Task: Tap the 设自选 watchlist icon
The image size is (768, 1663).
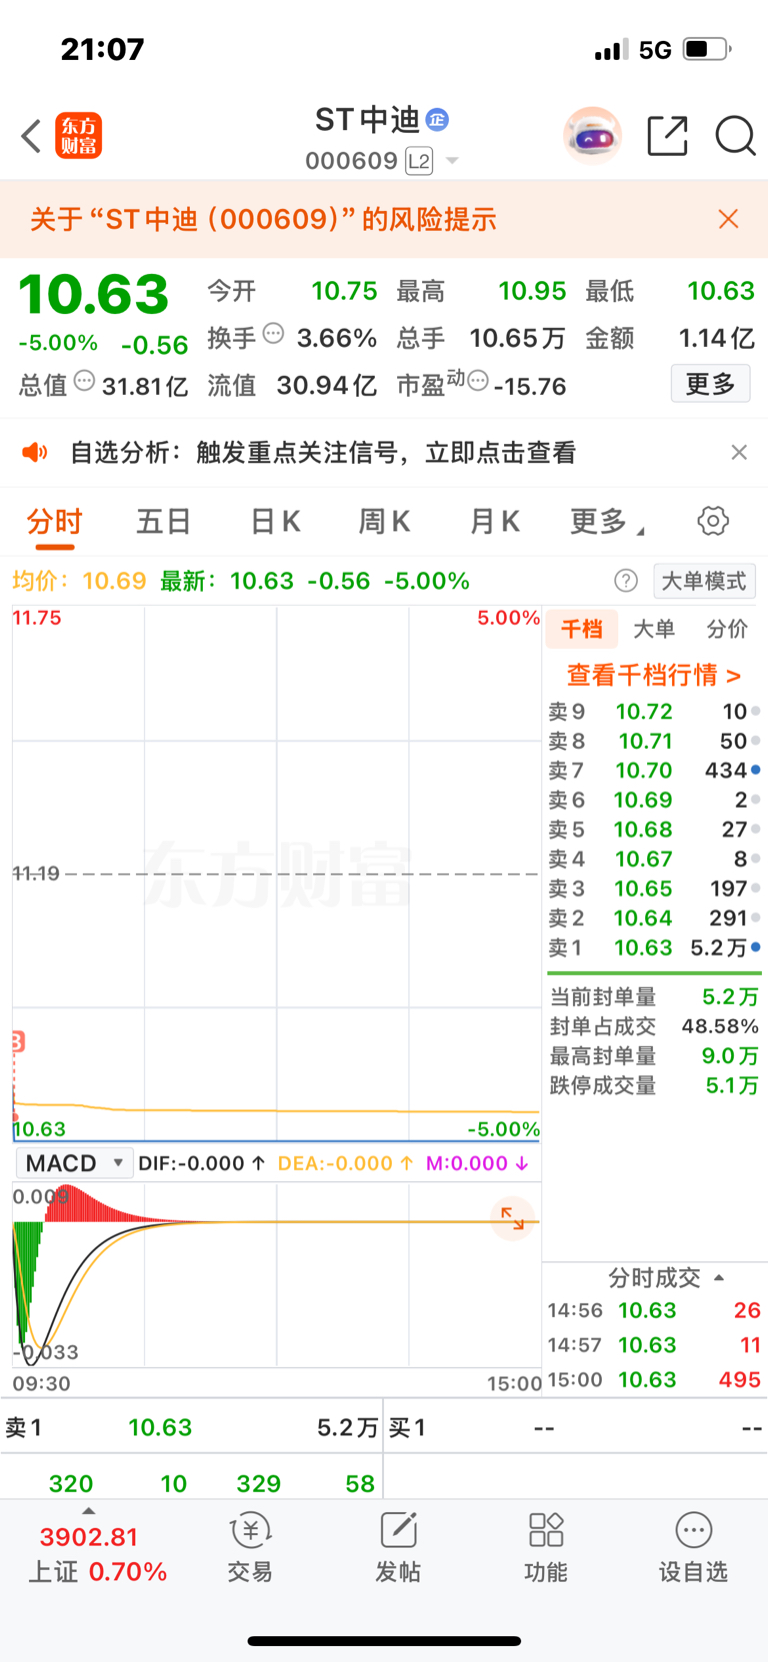Action: [693, 1548]
